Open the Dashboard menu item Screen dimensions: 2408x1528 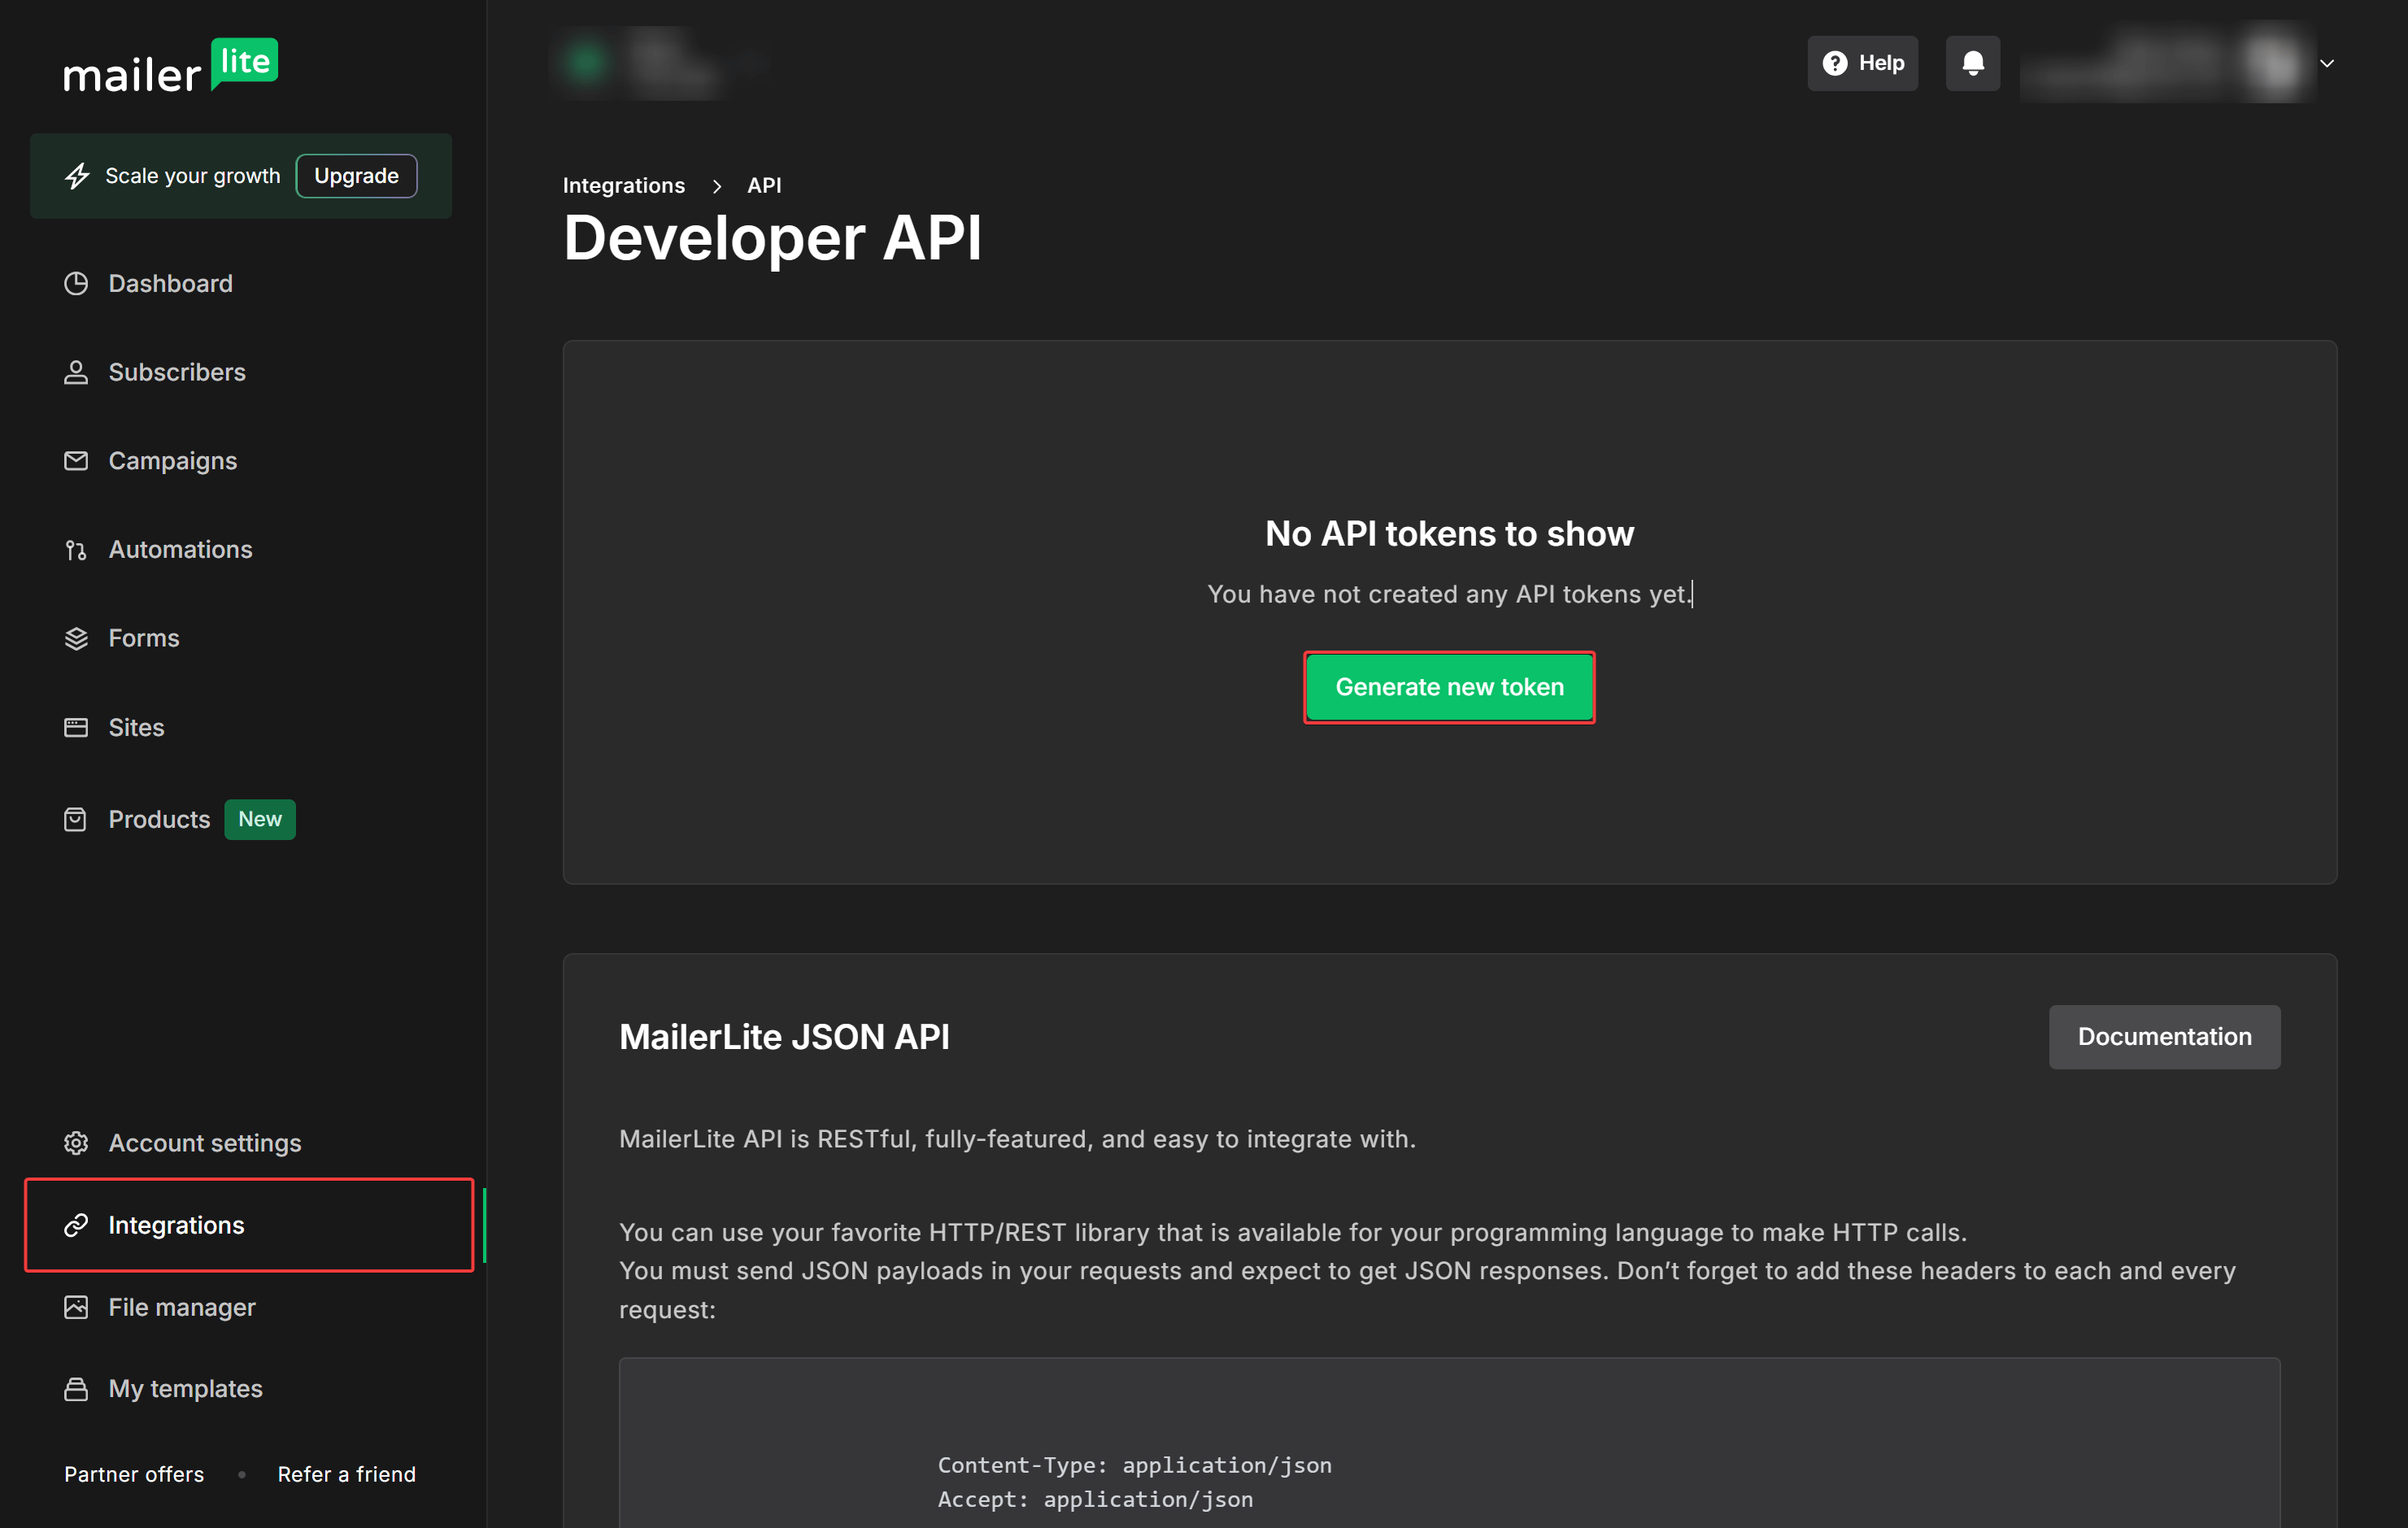pyautogui.click(x=170, y=284)
